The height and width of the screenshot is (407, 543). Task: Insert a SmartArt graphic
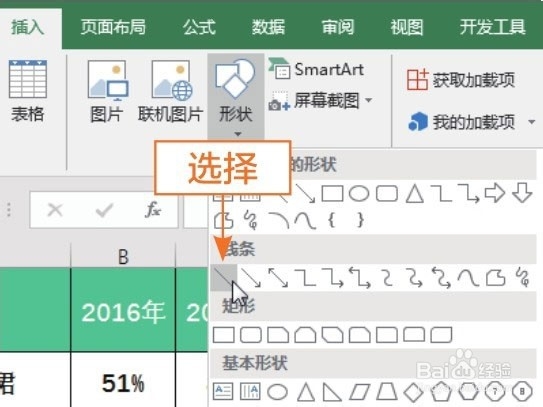[316, 69]
